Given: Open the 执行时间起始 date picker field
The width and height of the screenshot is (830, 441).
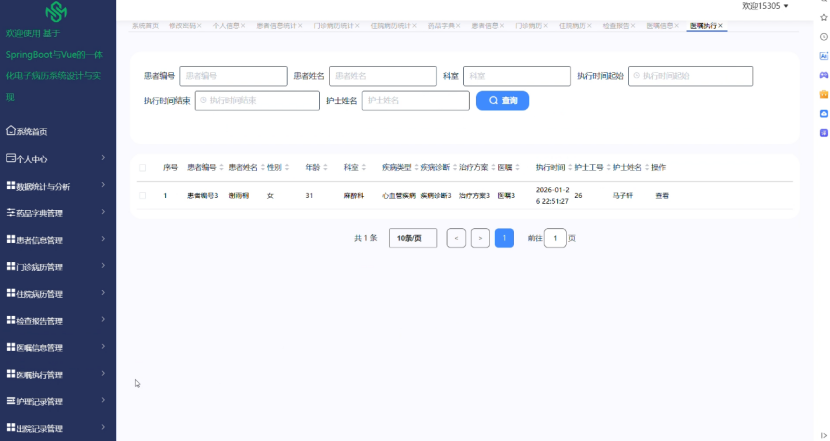Looking at the screenshot, I should (690, 76).
